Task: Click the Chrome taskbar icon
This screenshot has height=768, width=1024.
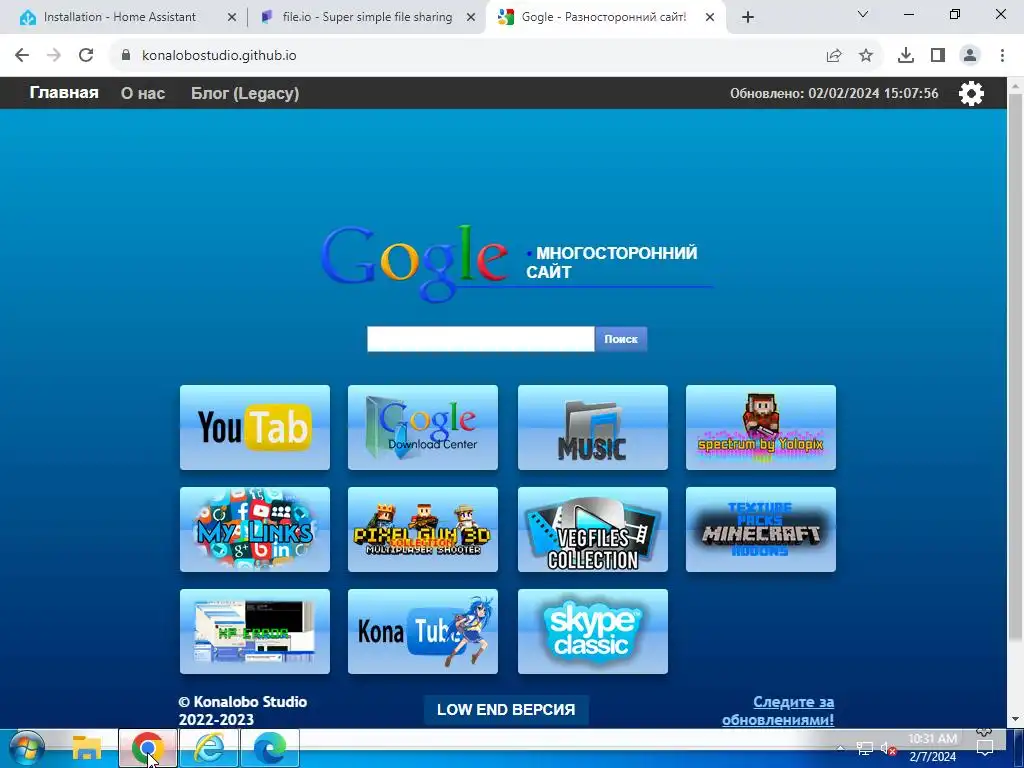Action: click(x=148, y=748)
